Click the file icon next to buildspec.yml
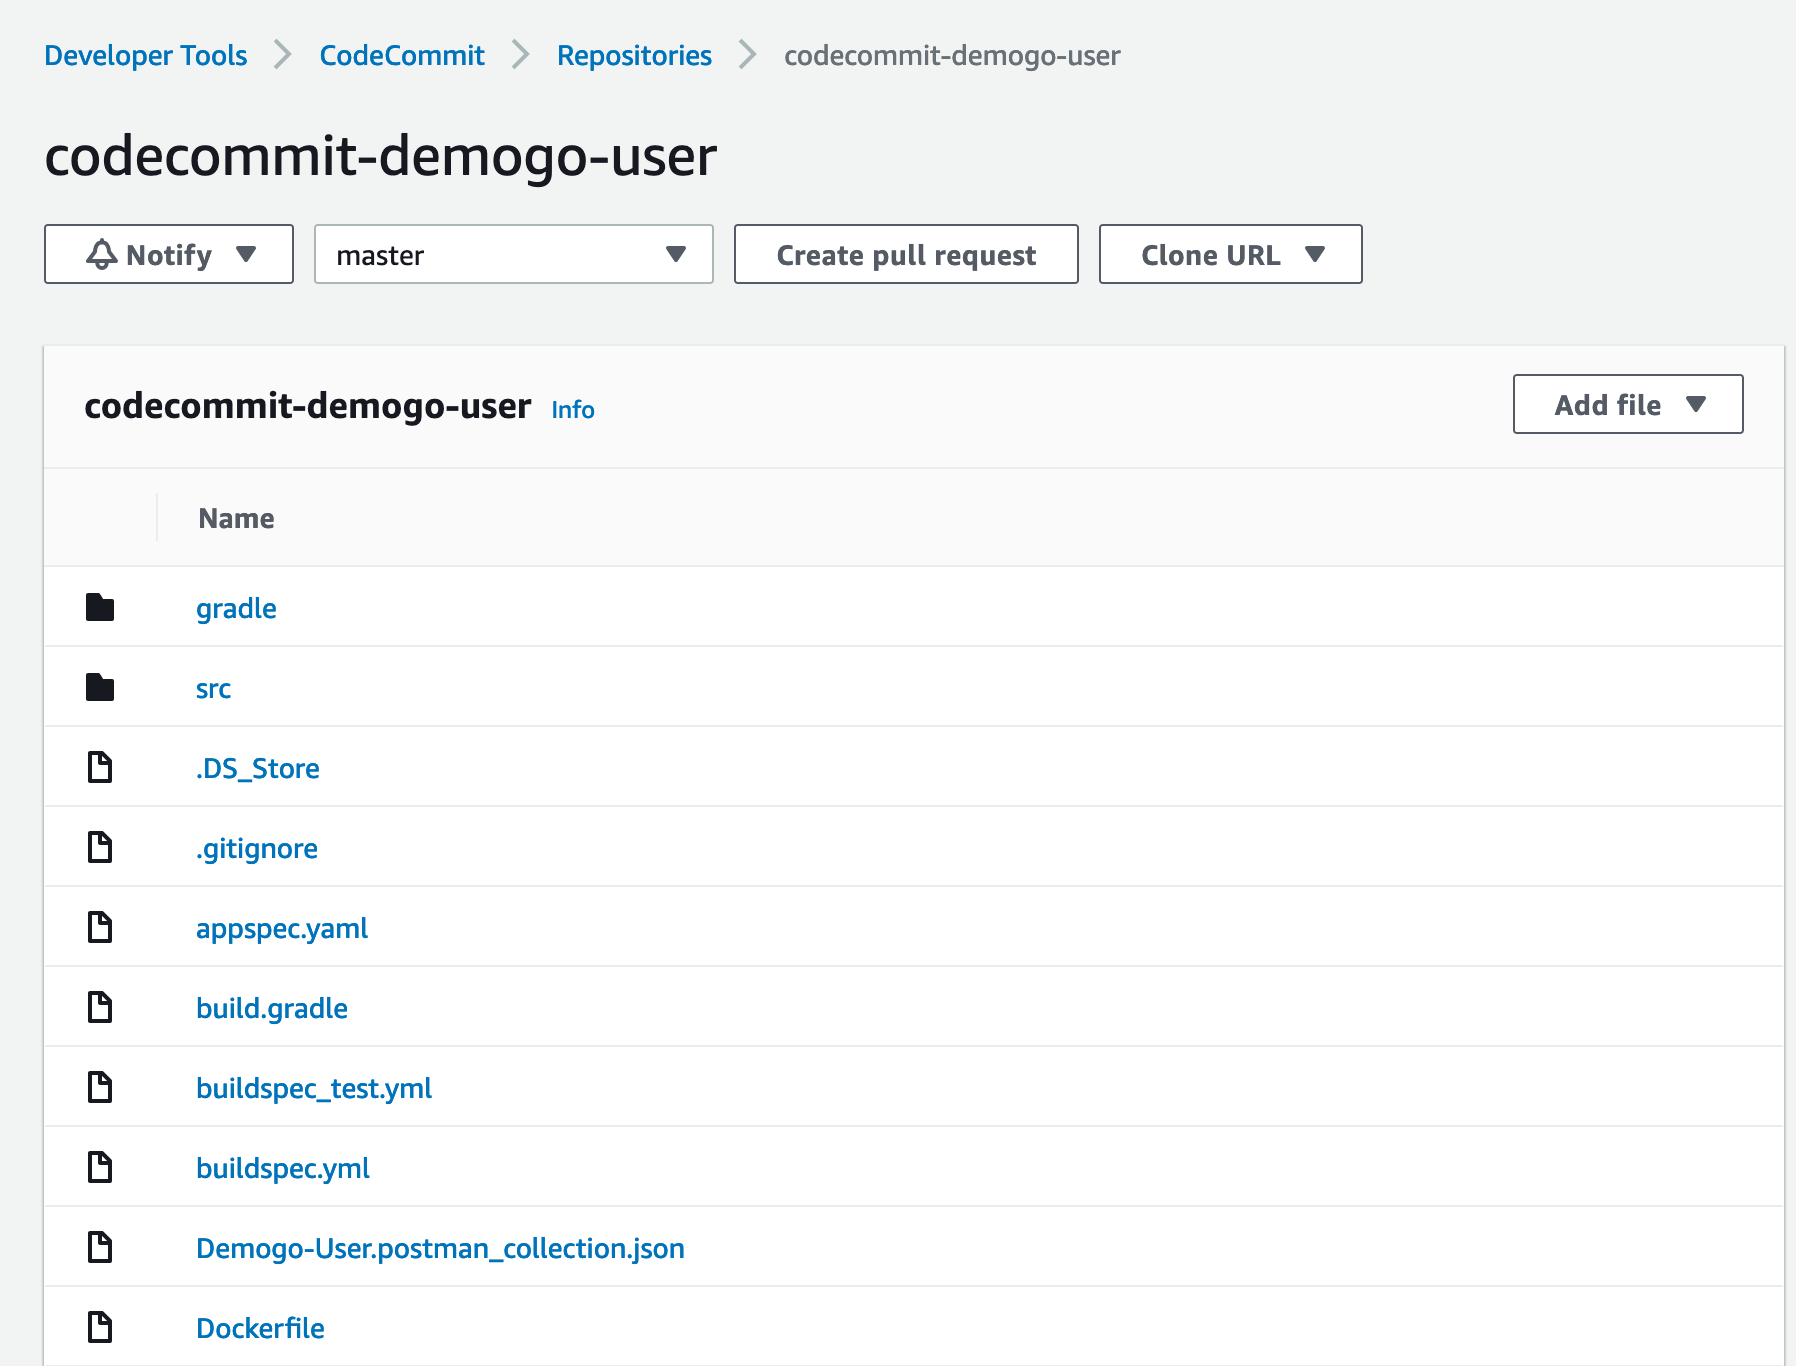 point(100,1167)
